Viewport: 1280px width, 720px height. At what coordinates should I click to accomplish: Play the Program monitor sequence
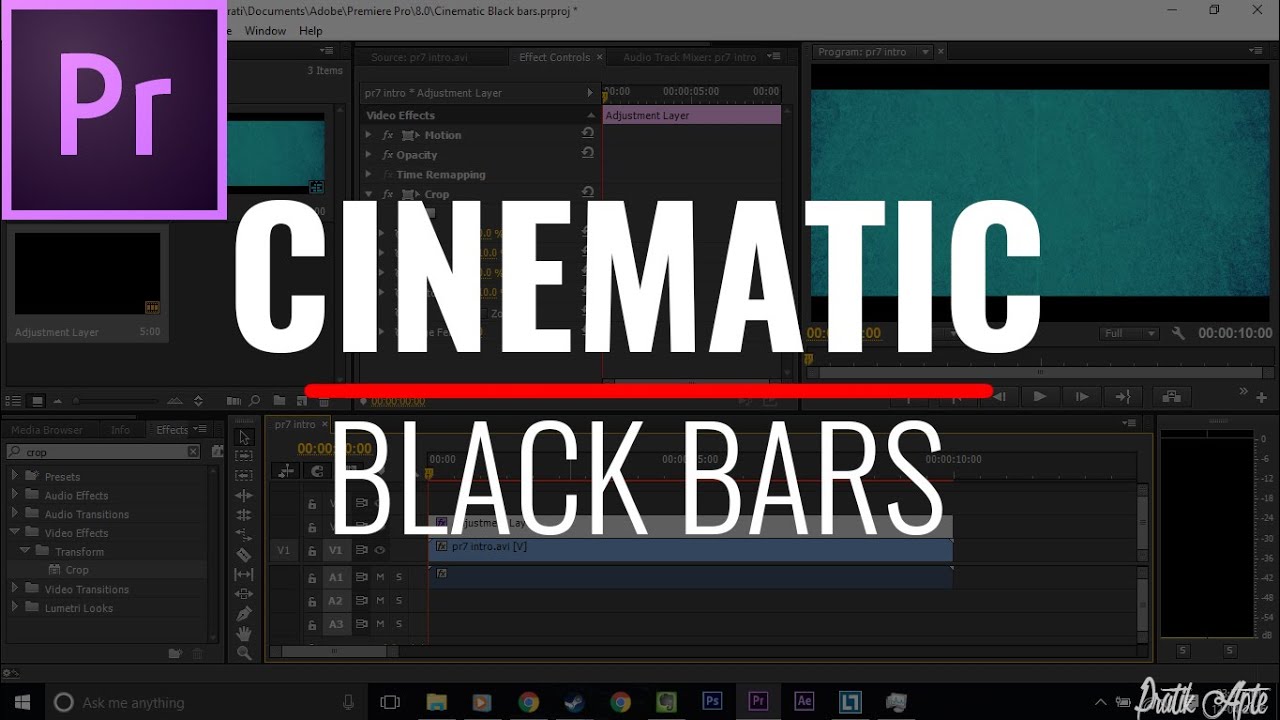[1040, 397]
